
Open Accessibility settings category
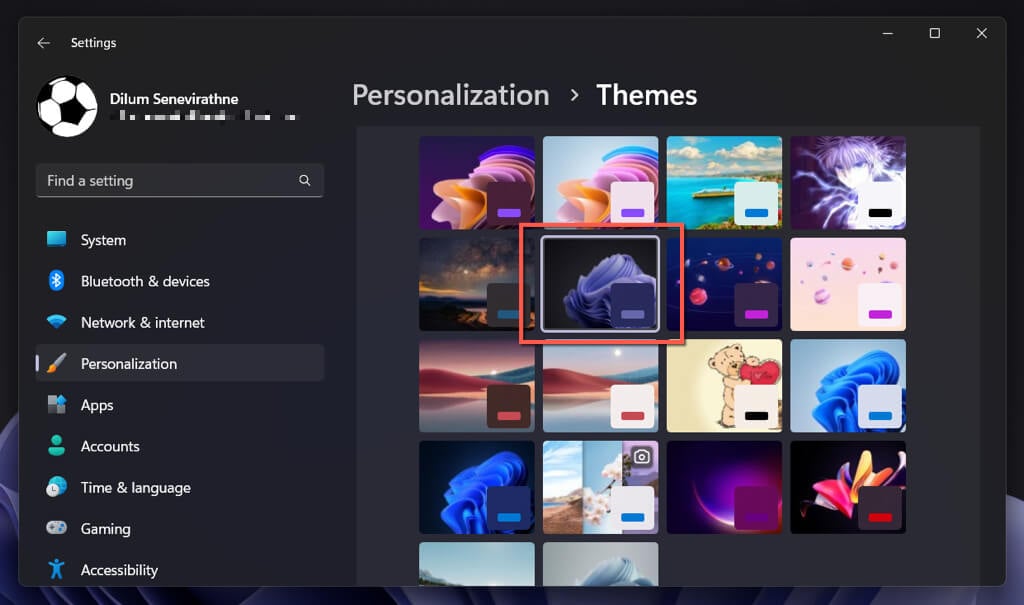(x=180, y=569)
